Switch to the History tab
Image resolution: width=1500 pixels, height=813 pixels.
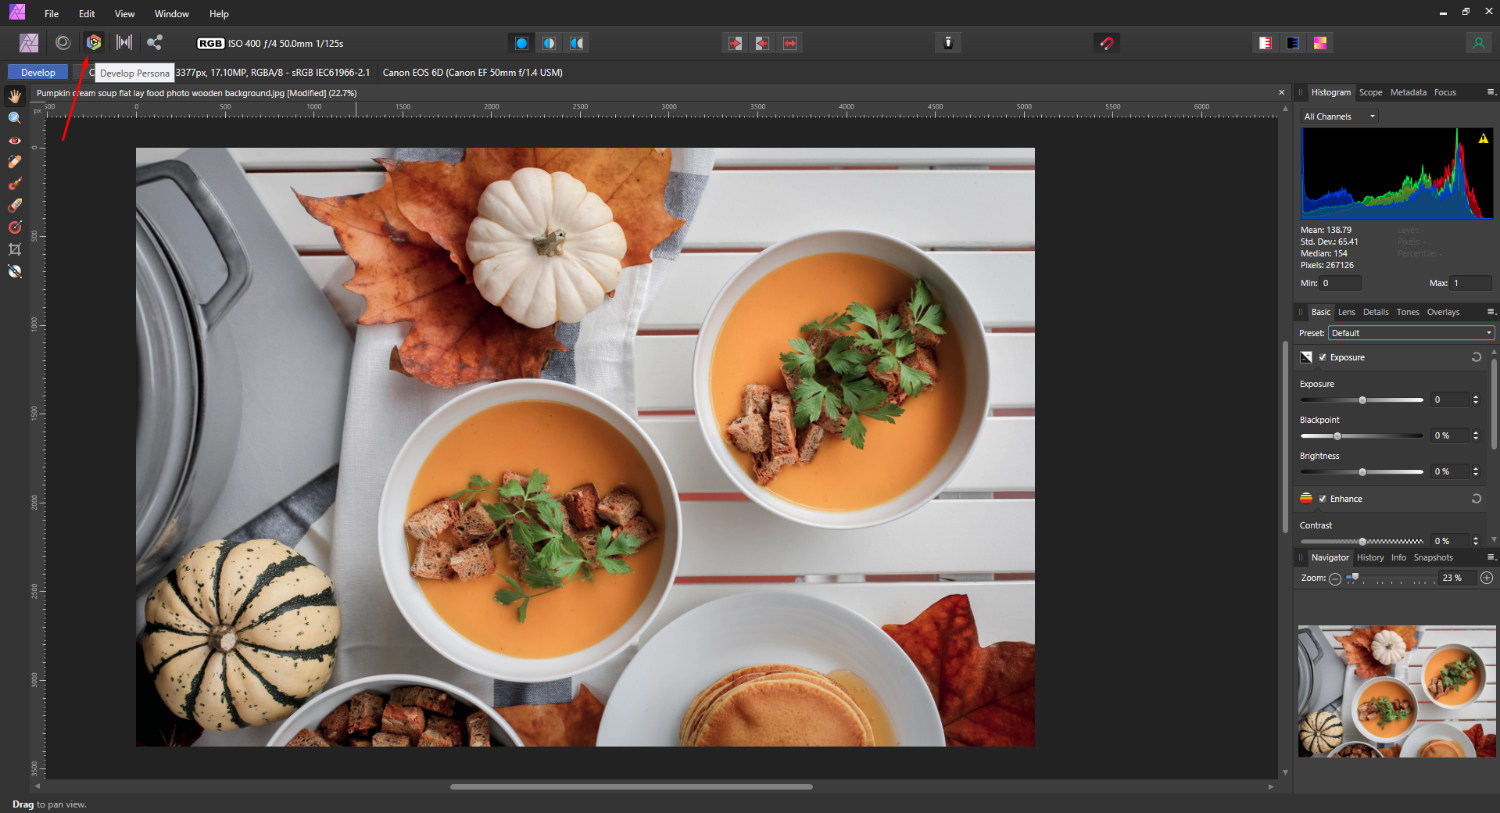coord(1370,558)
